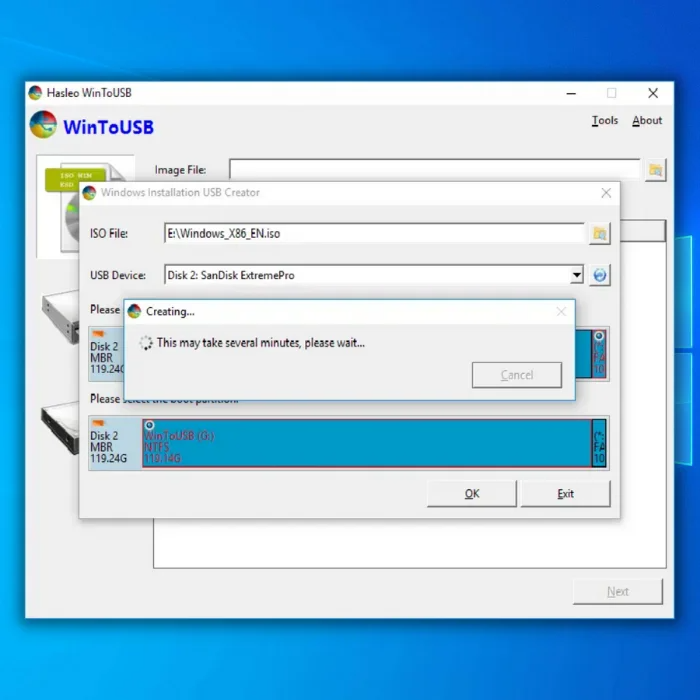Select the FAT system partition in upper row
The height and width of the screenshot is (700, 700).
pyautogui.click(x=599, y=354)
